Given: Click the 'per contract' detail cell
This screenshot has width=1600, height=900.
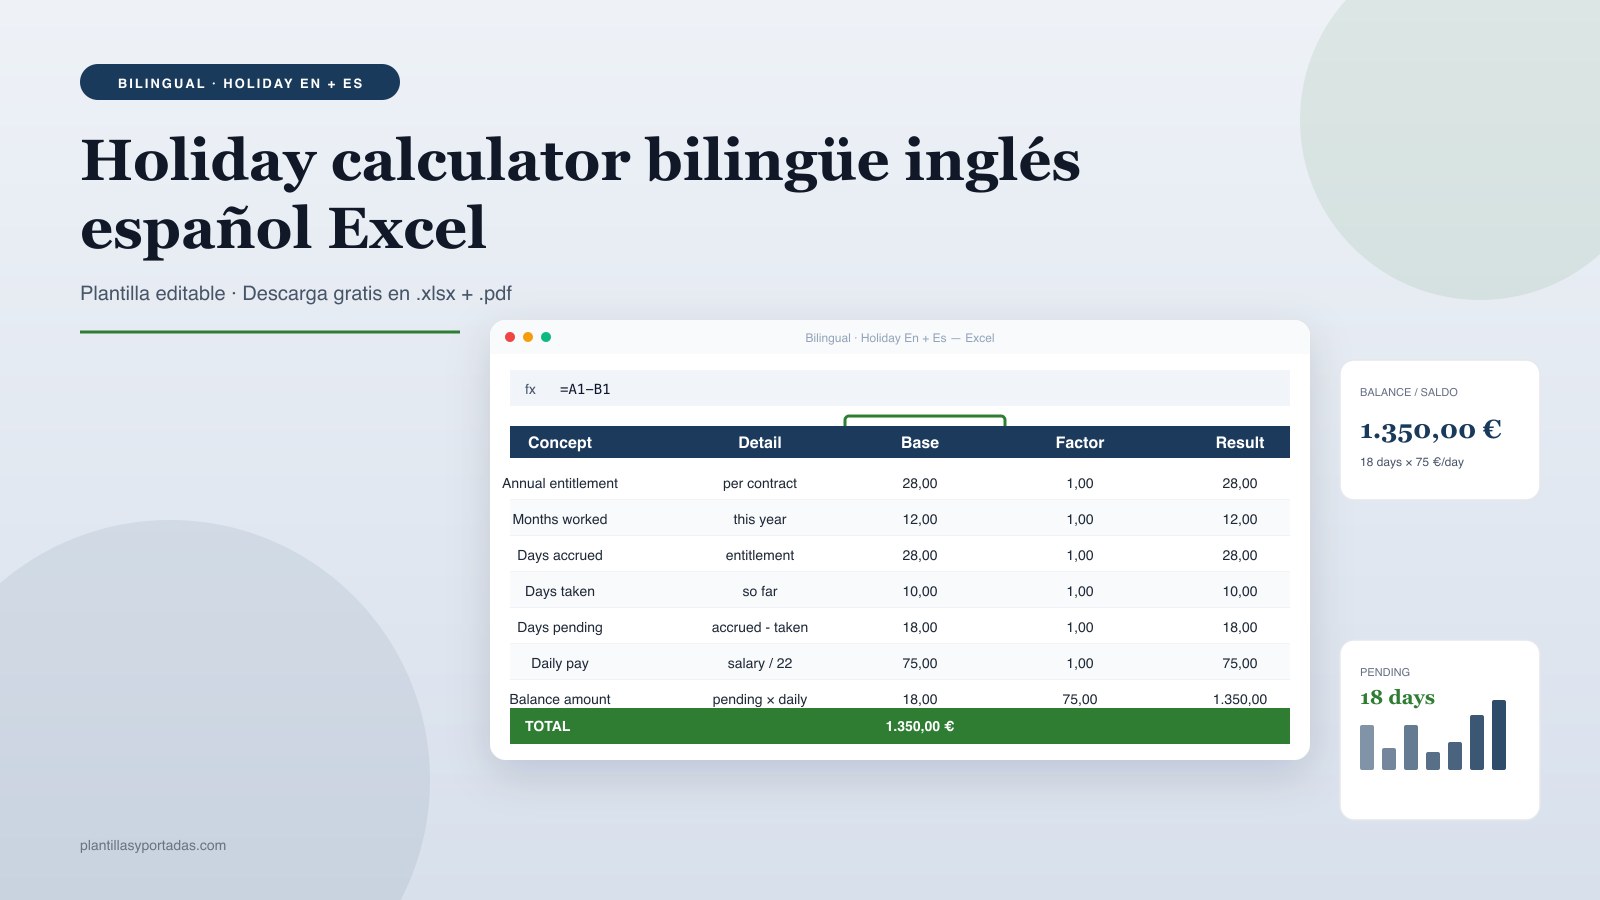Looking at the screenshot, I should coord(760,483).
